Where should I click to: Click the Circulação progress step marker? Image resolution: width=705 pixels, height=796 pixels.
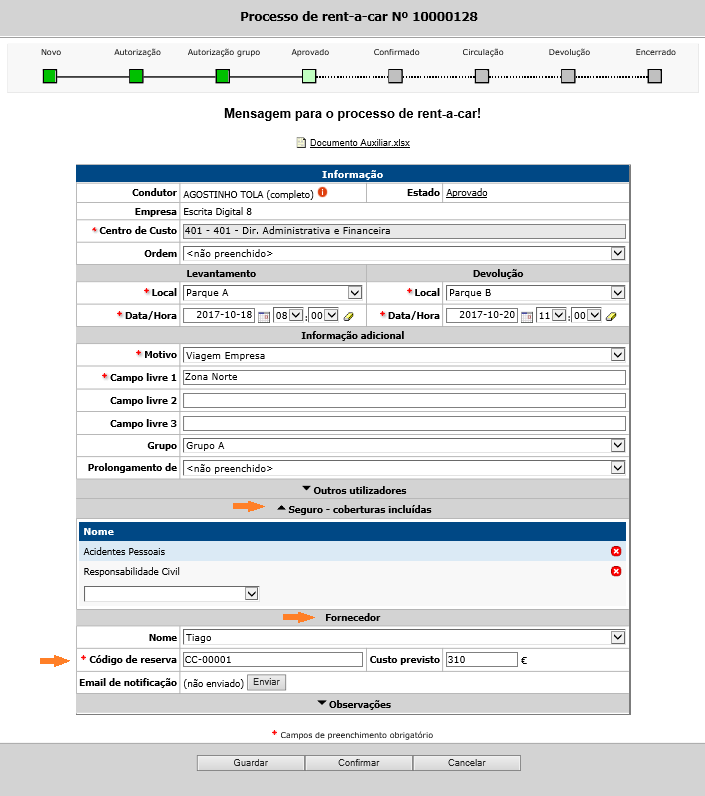point(482,77)
